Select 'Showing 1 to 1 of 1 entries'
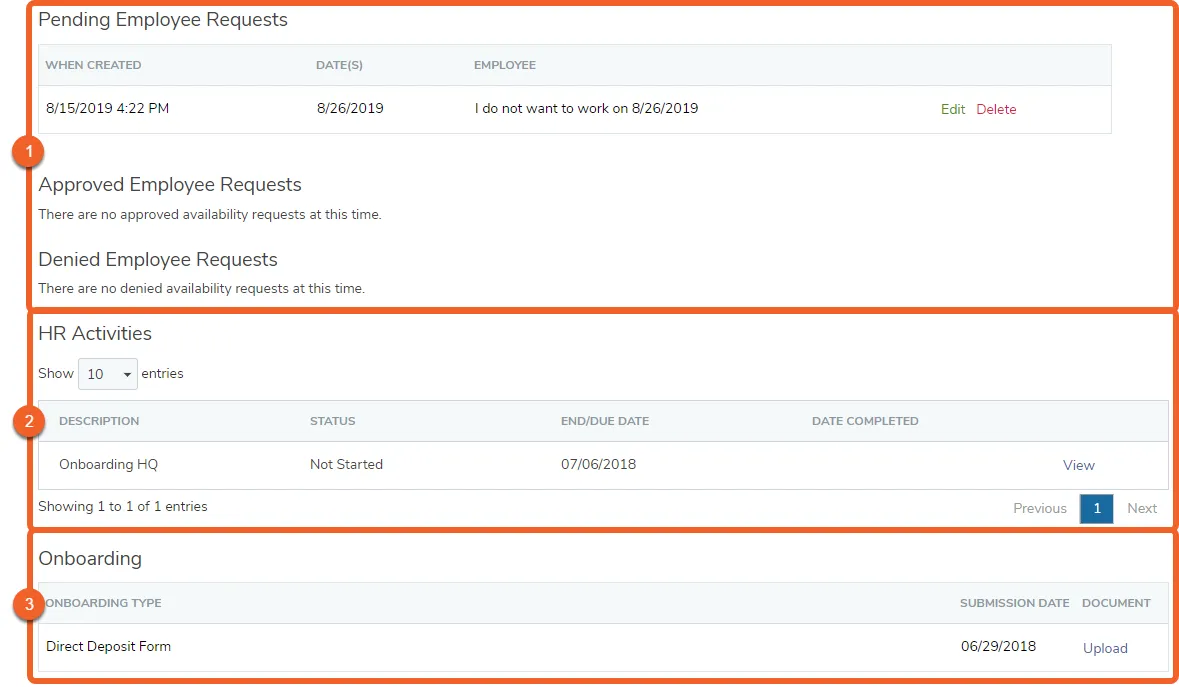 [123, 507]
